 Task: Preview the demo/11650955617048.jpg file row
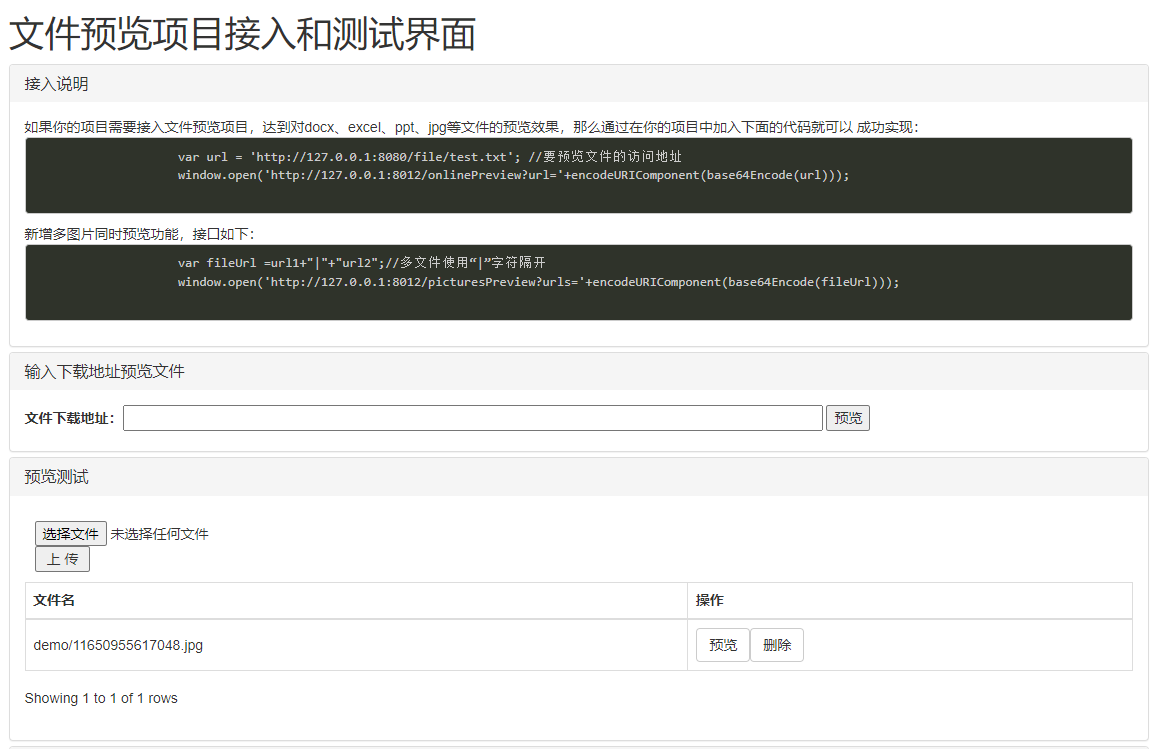click(x=723, y=645)
